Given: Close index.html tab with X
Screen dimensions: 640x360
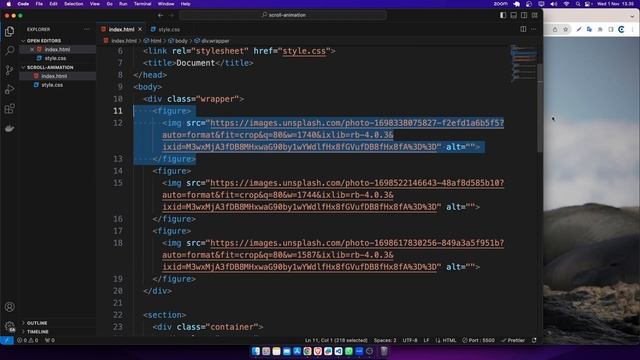Looking at the screenshot, I should 140,29.
